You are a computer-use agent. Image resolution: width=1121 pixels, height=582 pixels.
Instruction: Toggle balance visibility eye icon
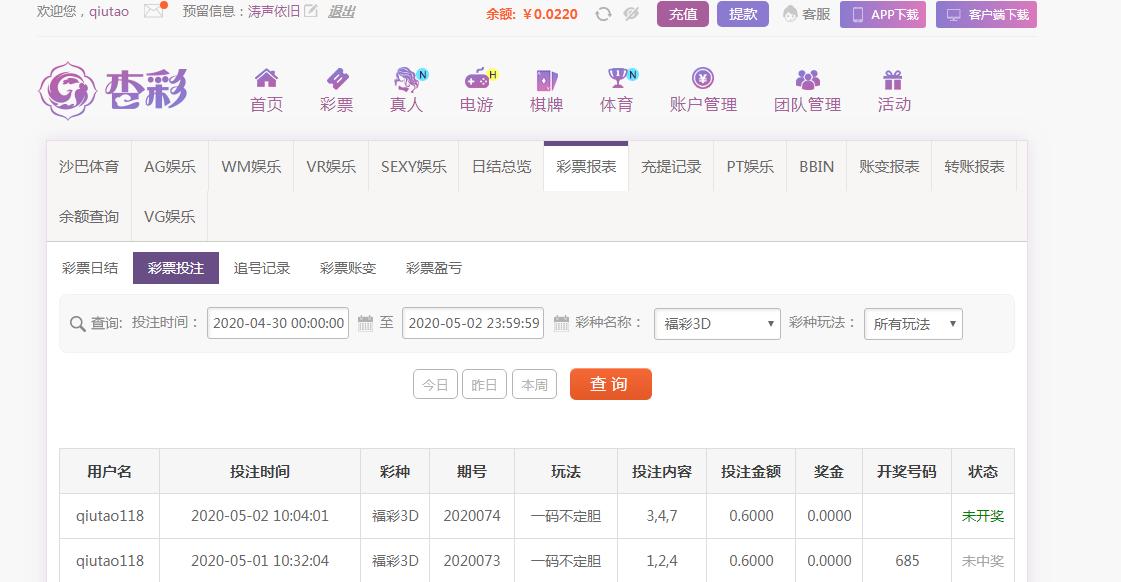tap(630, 14)
